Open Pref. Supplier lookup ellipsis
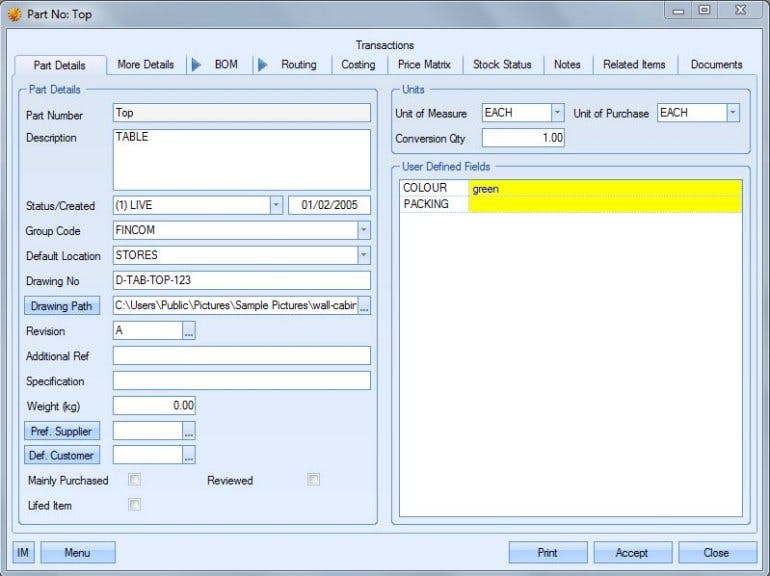The height and width of the screenshot is (576, 770). click(x=189, y=431)
